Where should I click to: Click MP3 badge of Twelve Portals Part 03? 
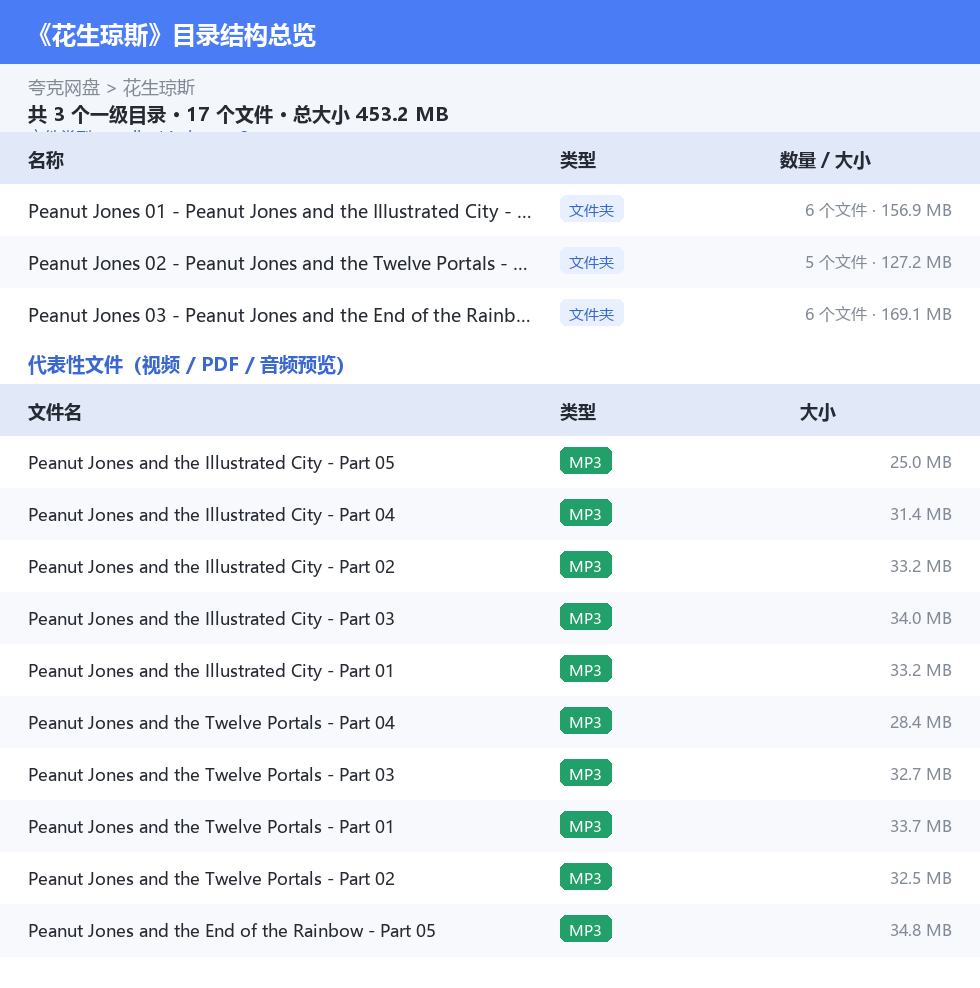pyautogui.click(x=585, y=773)
